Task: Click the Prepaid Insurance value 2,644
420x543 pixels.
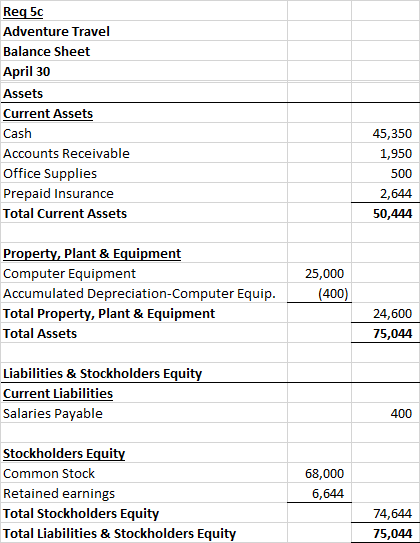Action: pyautogui.click(x=396, y=194)
